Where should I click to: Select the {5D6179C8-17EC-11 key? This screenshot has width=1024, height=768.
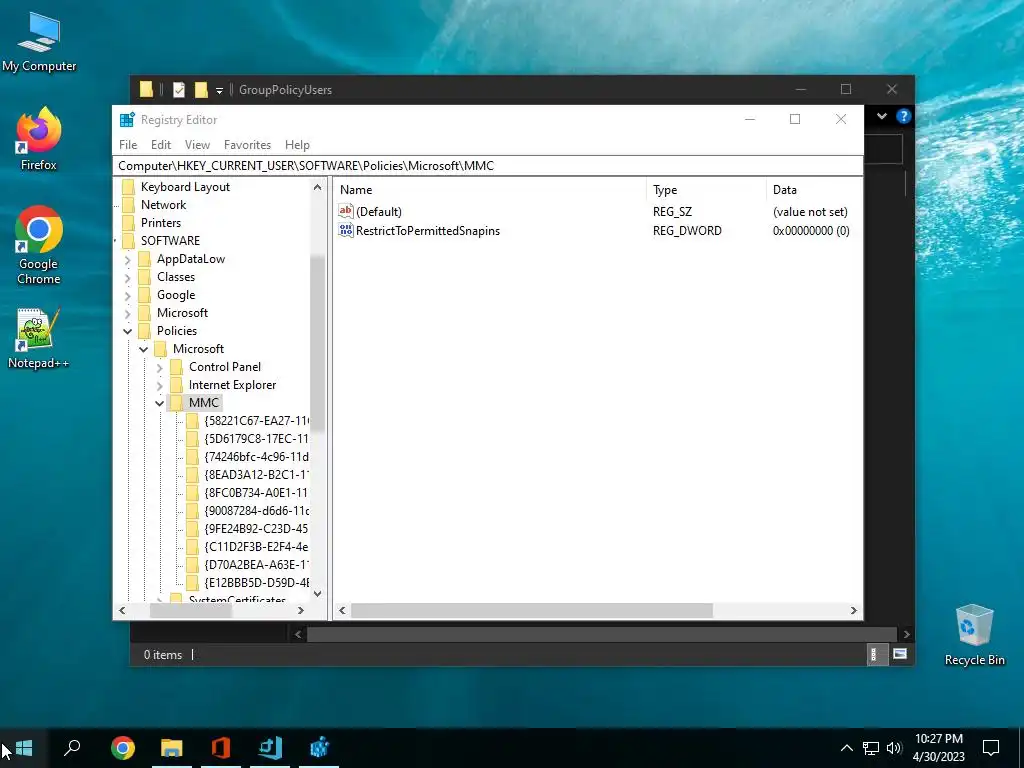(x=256, y=438)
